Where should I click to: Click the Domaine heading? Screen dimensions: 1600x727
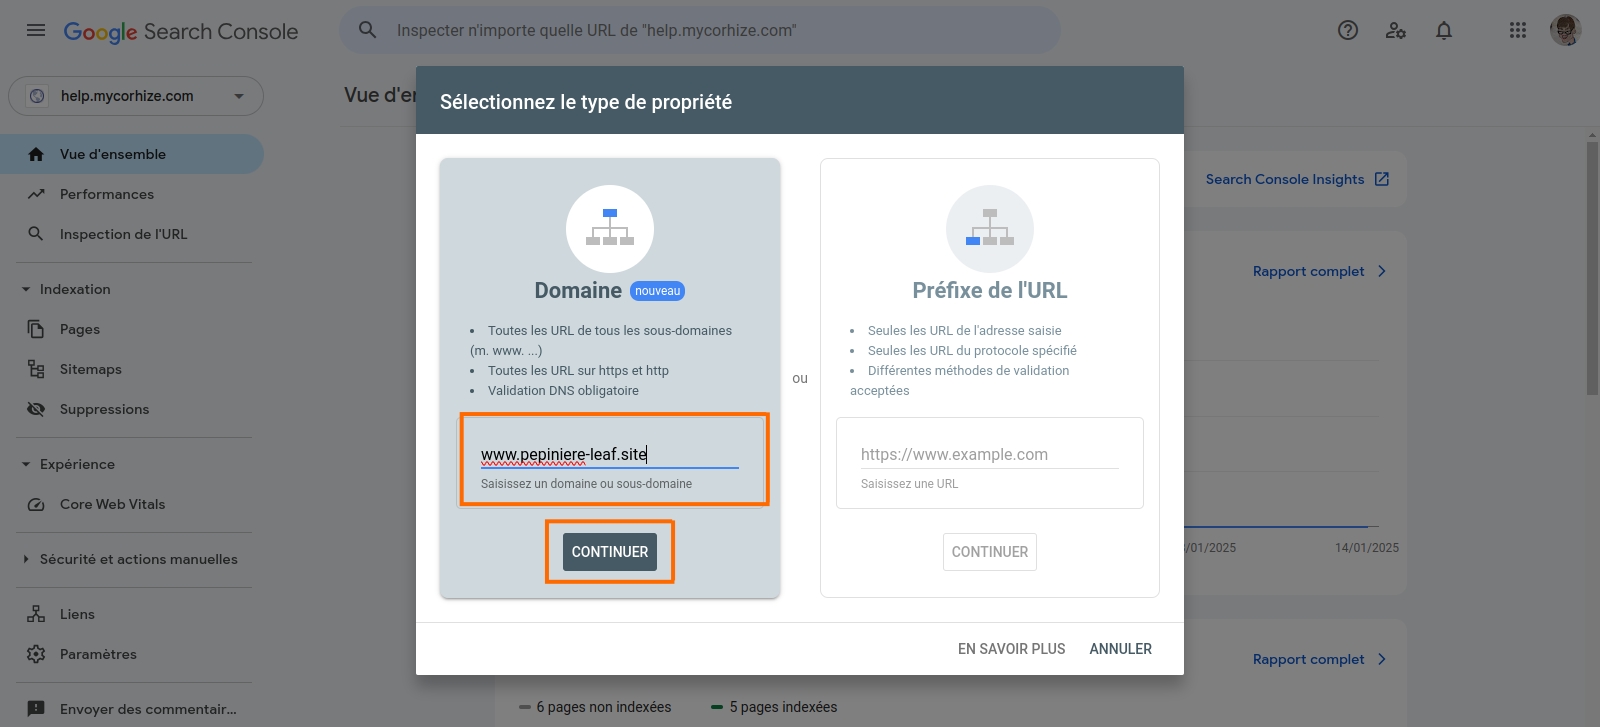tap(578, 290)
